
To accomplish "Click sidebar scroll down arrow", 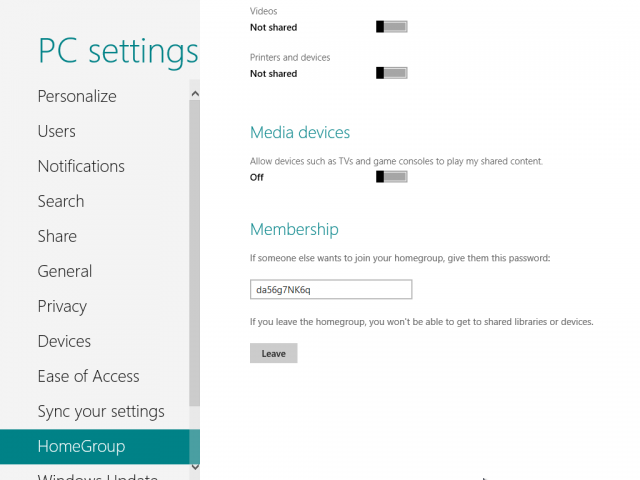I will pyautogui.click(x=195, y=467).
